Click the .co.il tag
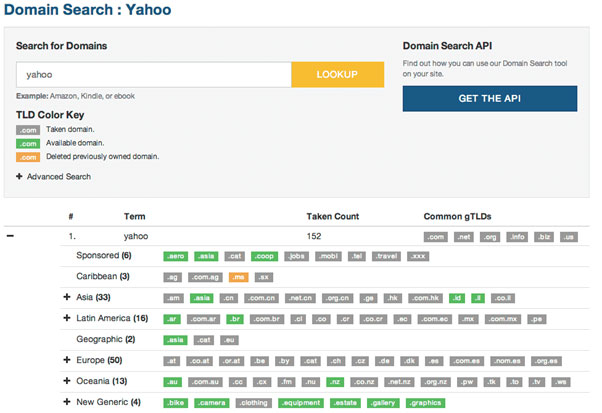602x413 pixels. click(503, 298)
